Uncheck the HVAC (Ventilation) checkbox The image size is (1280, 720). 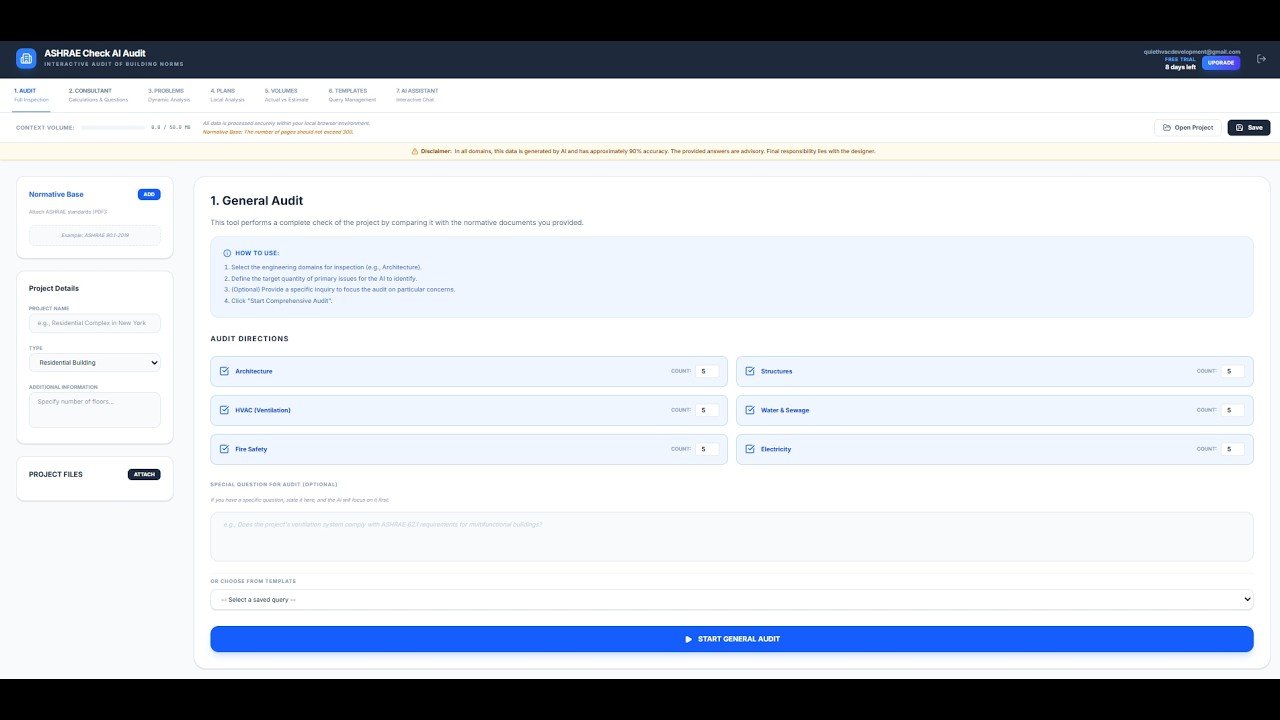[x=224, y=410]
